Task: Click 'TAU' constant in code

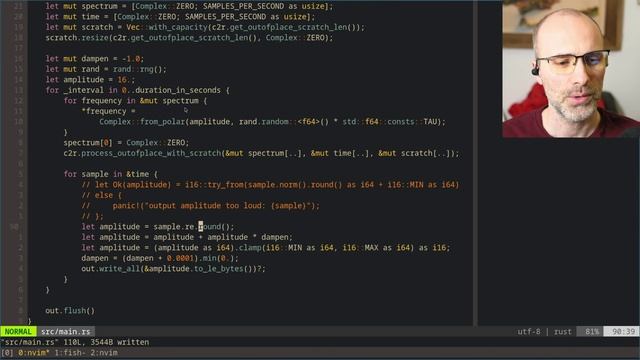Action: [432, 122]
